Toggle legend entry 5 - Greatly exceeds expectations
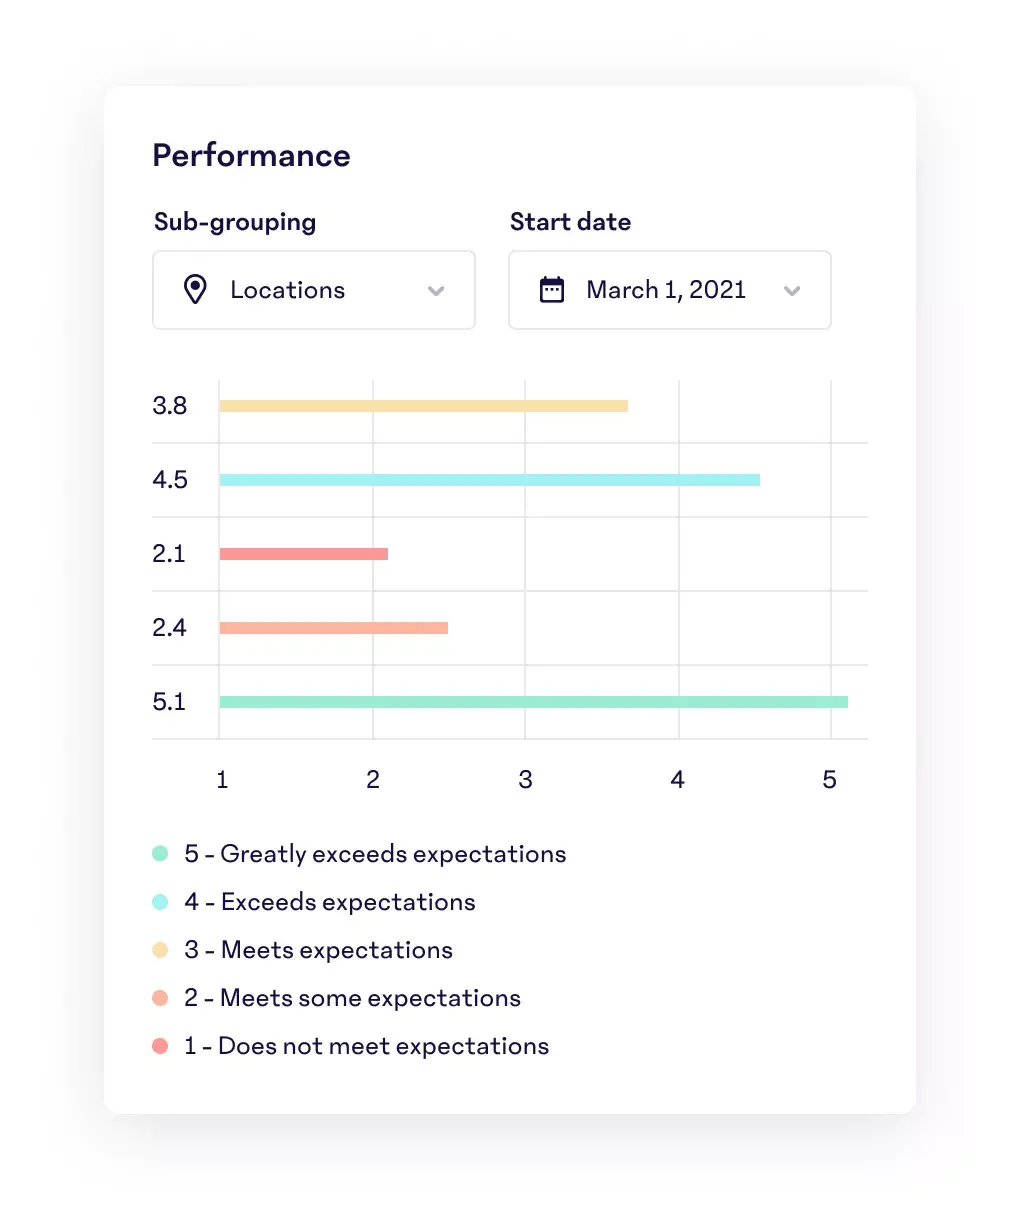 point(375,853)
